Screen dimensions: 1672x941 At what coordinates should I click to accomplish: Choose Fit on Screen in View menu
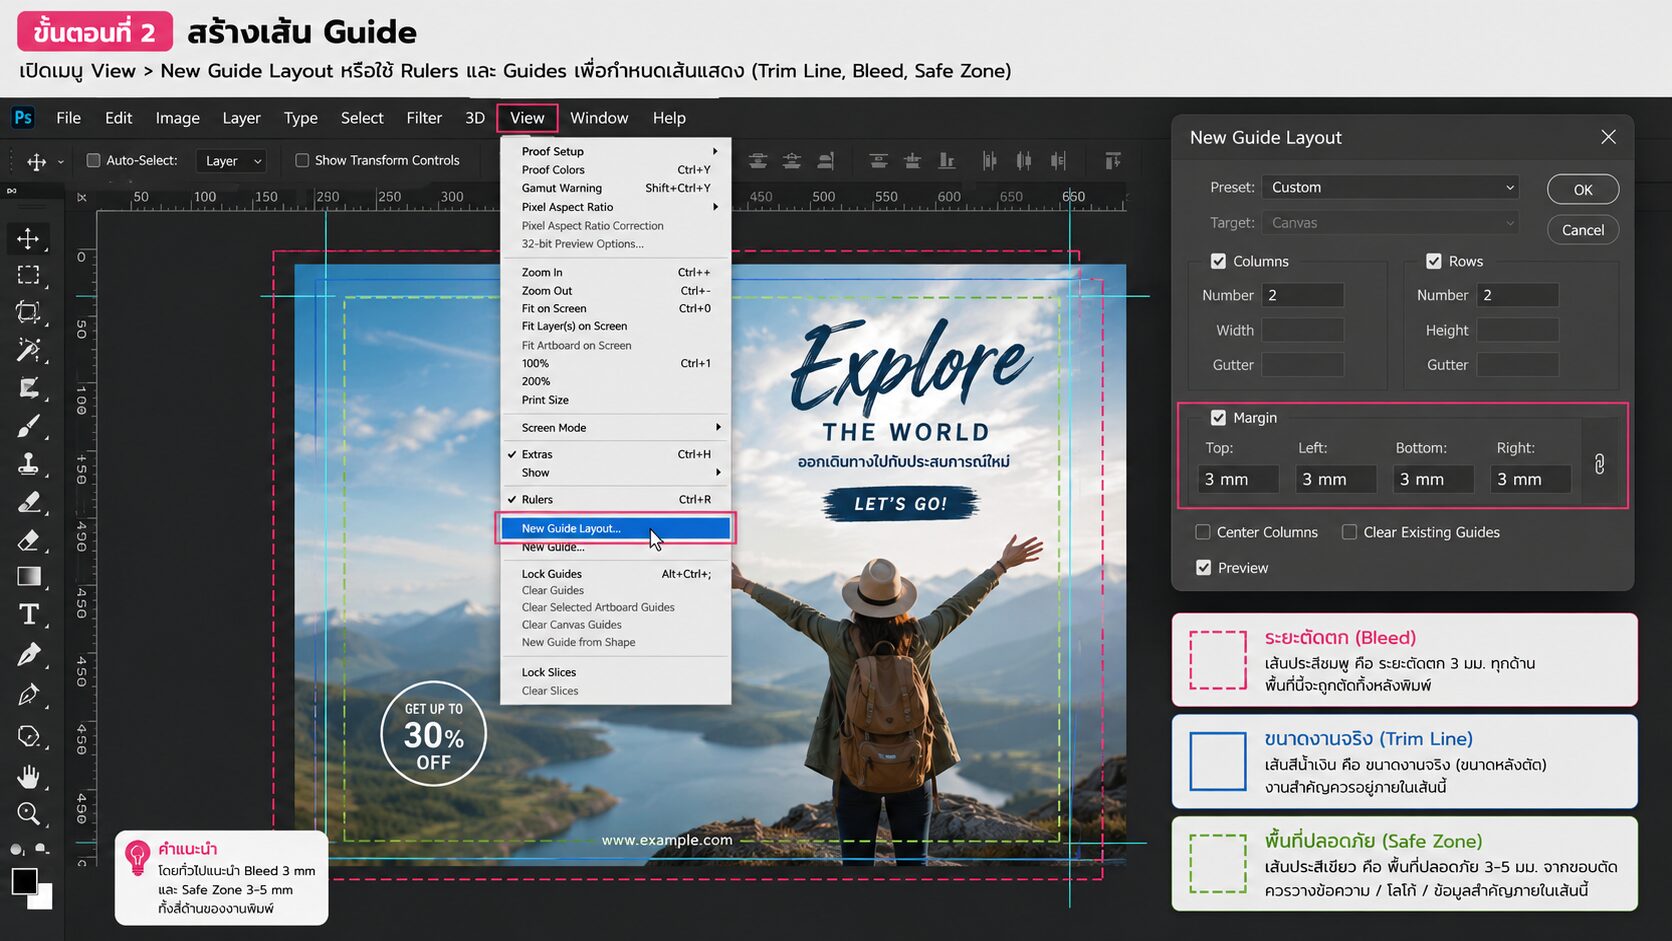615,308
